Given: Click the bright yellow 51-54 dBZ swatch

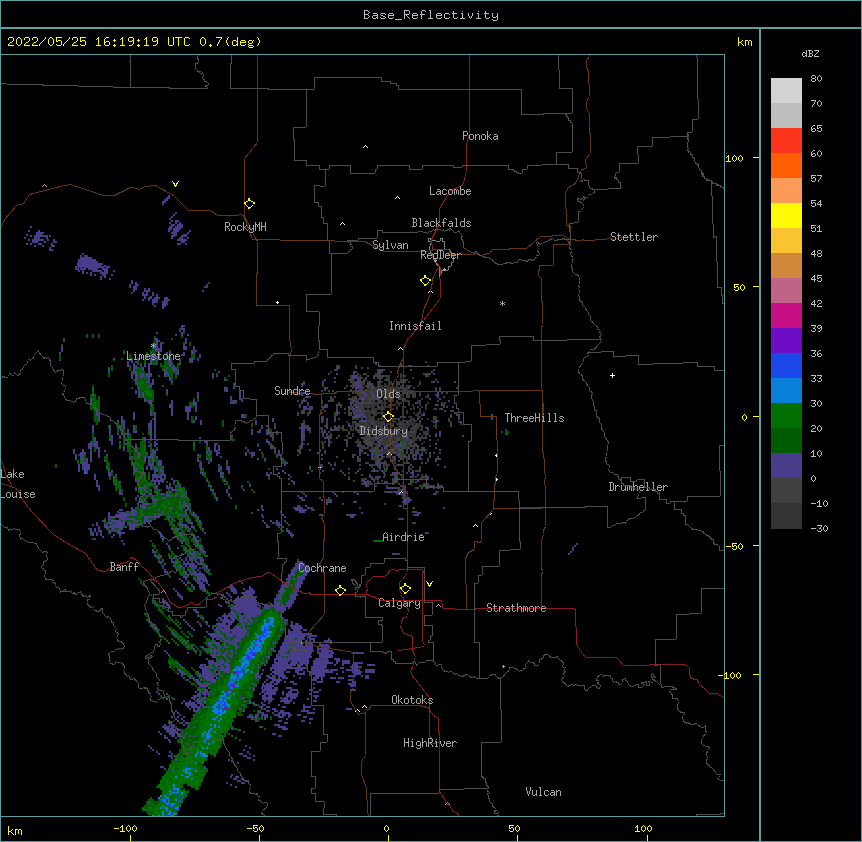Looking at the screenshot, I should pyautogui.click(x=786, y=215).
